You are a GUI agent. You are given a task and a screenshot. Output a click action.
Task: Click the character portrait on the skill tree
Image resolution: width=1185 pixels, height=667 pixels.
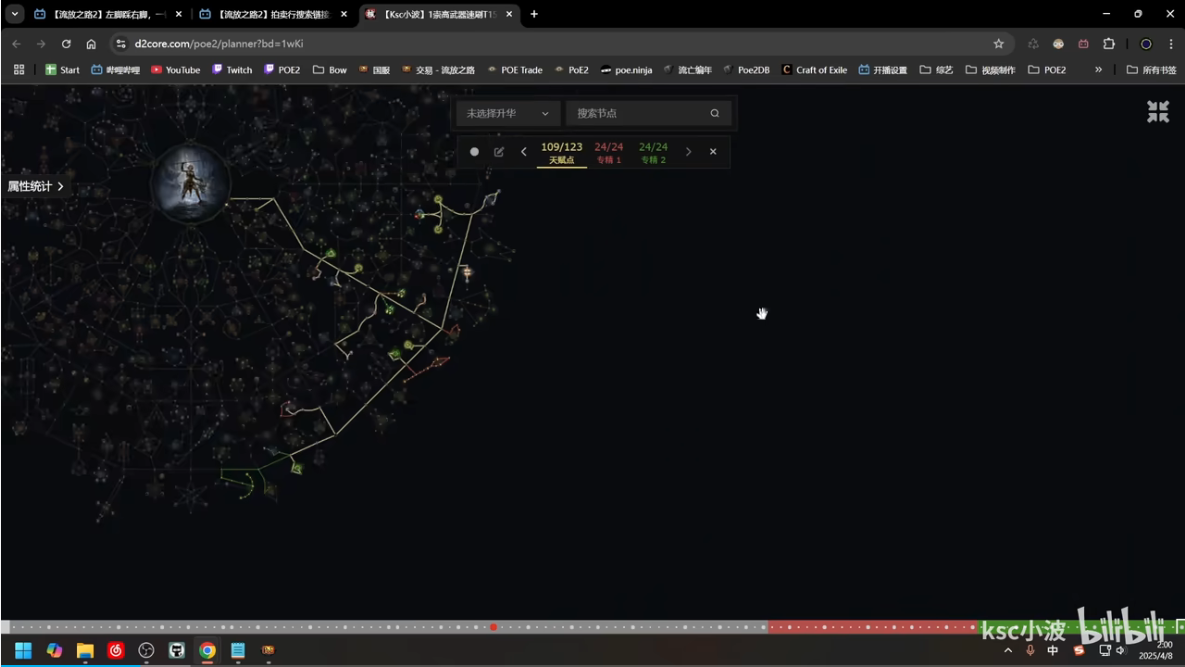click(191, 183)
